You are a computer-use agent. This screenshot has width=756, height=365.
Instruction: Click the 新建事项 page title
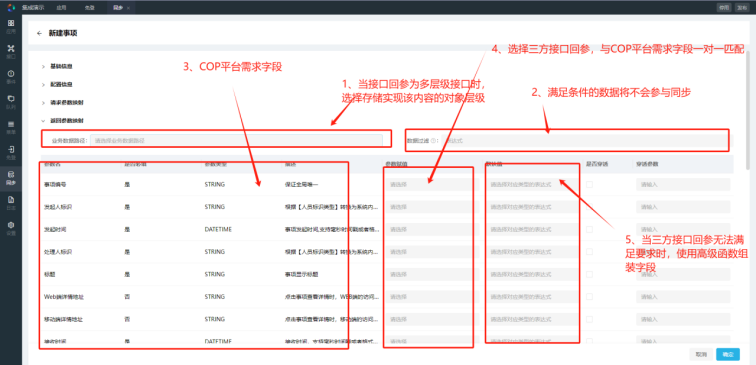click(x=63, y=33)
